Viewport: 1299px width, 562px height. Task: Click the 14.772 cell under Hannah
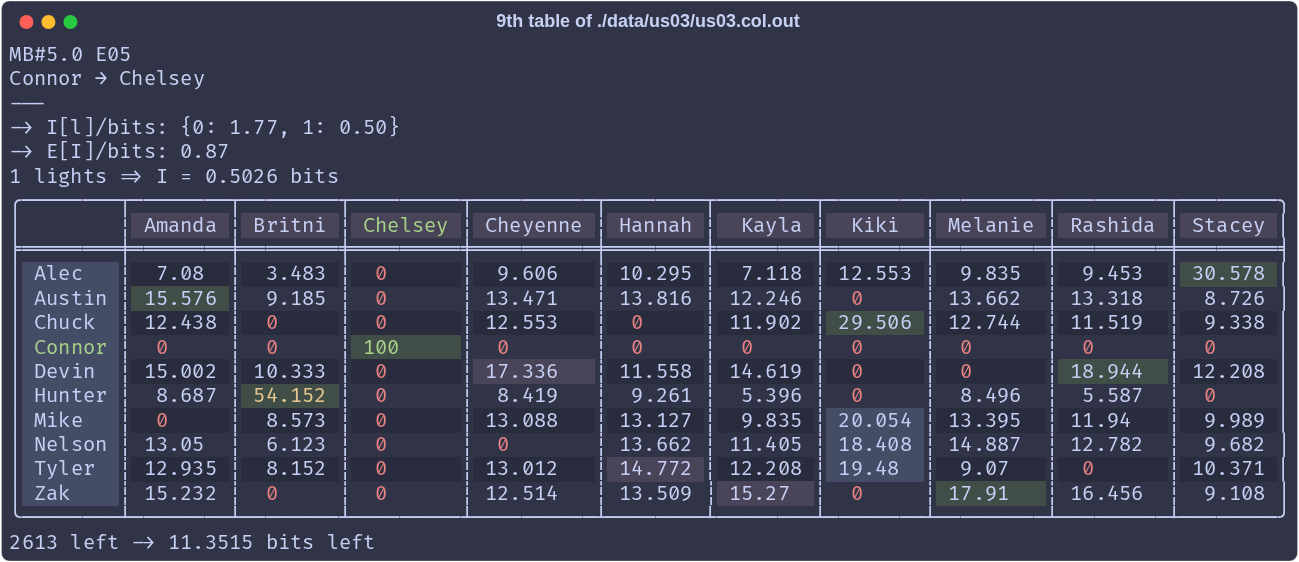(x=656, y=469)
